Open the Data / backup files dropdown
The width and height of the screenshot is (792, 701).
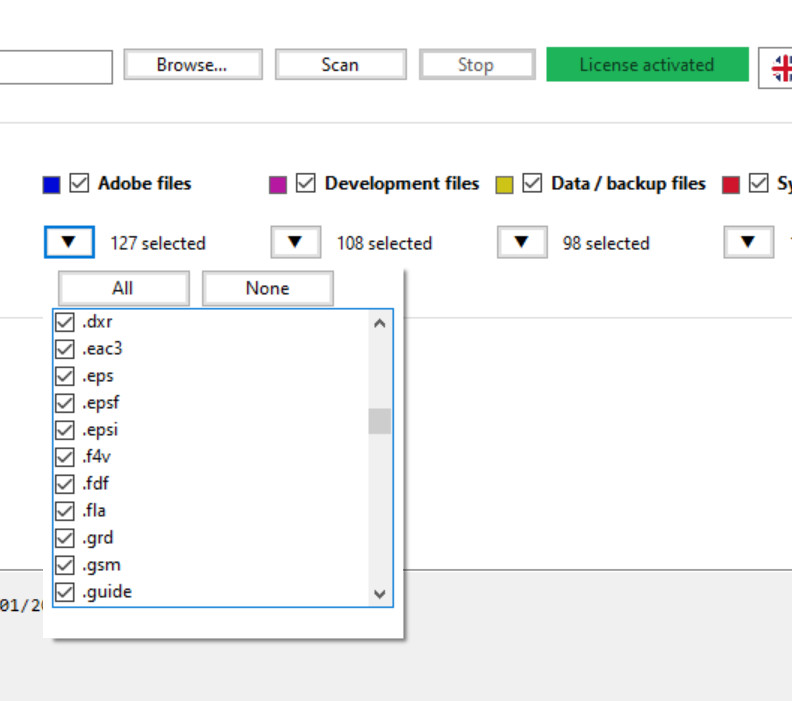521,242
